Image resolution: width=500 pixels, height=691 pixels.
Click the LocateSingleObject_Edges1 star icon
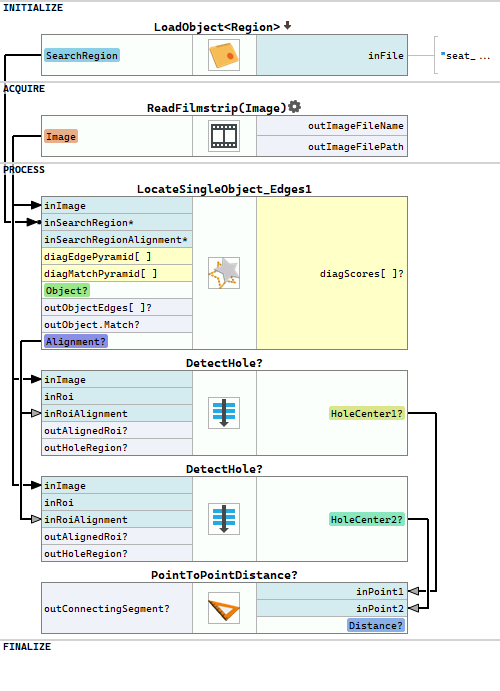pos(224,273)
